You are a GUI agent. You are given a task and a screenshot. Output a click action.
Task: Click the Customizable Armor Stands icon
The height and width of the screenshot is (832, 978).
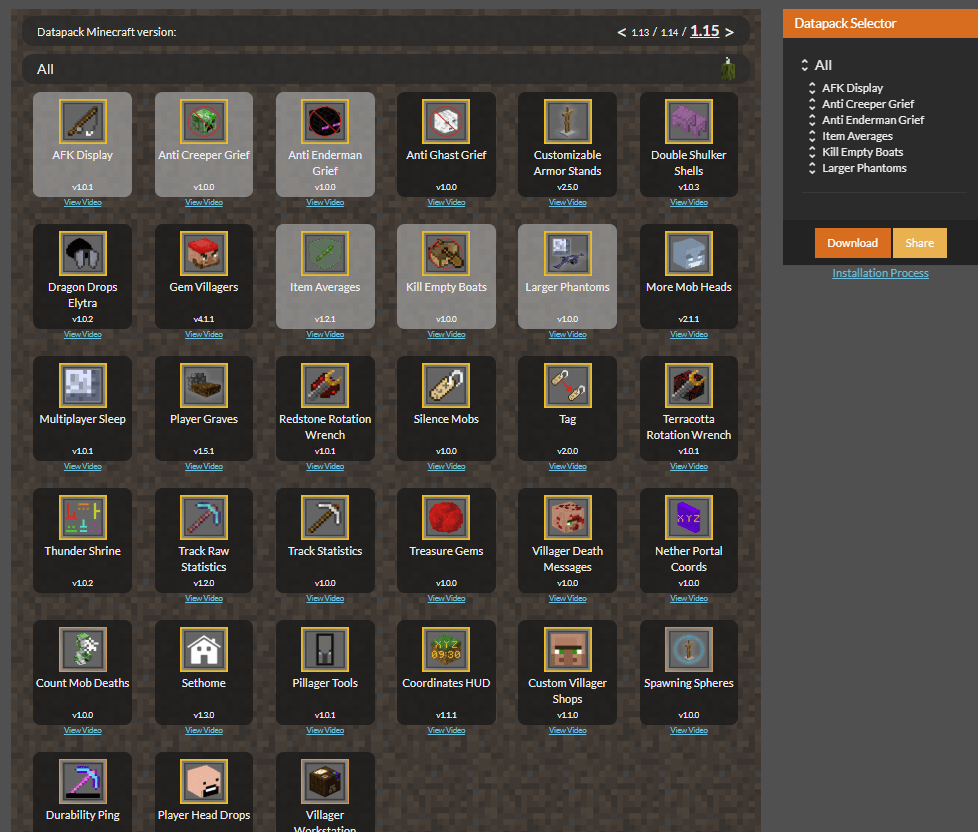(568, 122)
